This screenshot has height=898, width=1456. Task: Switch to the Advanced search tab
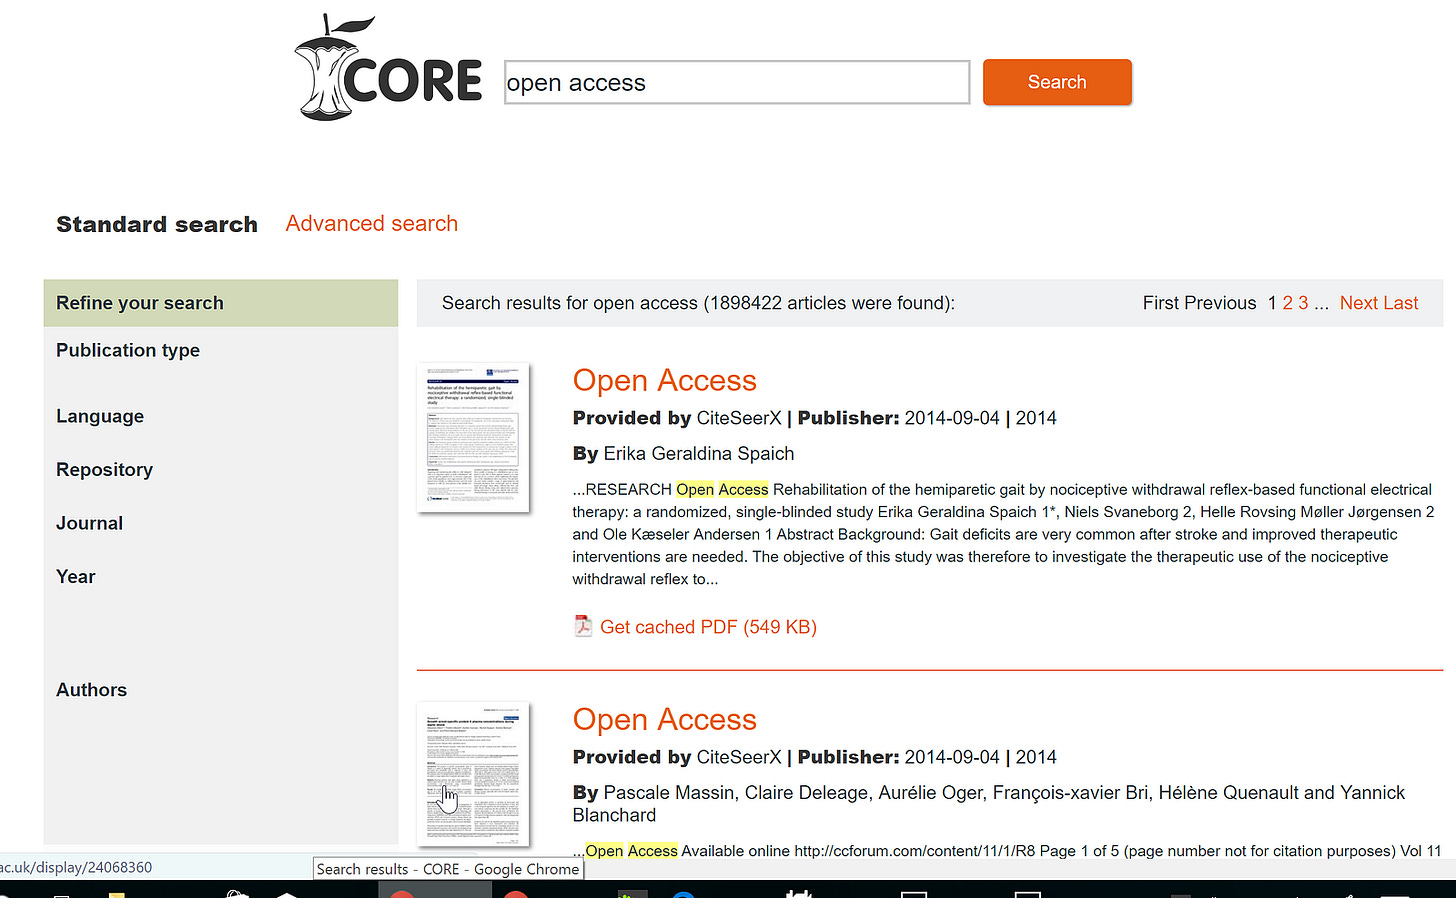(372, 223)
